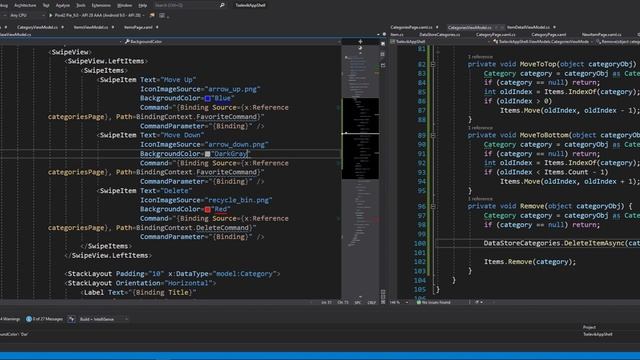Open the Test menu

[x=46, y=5]
